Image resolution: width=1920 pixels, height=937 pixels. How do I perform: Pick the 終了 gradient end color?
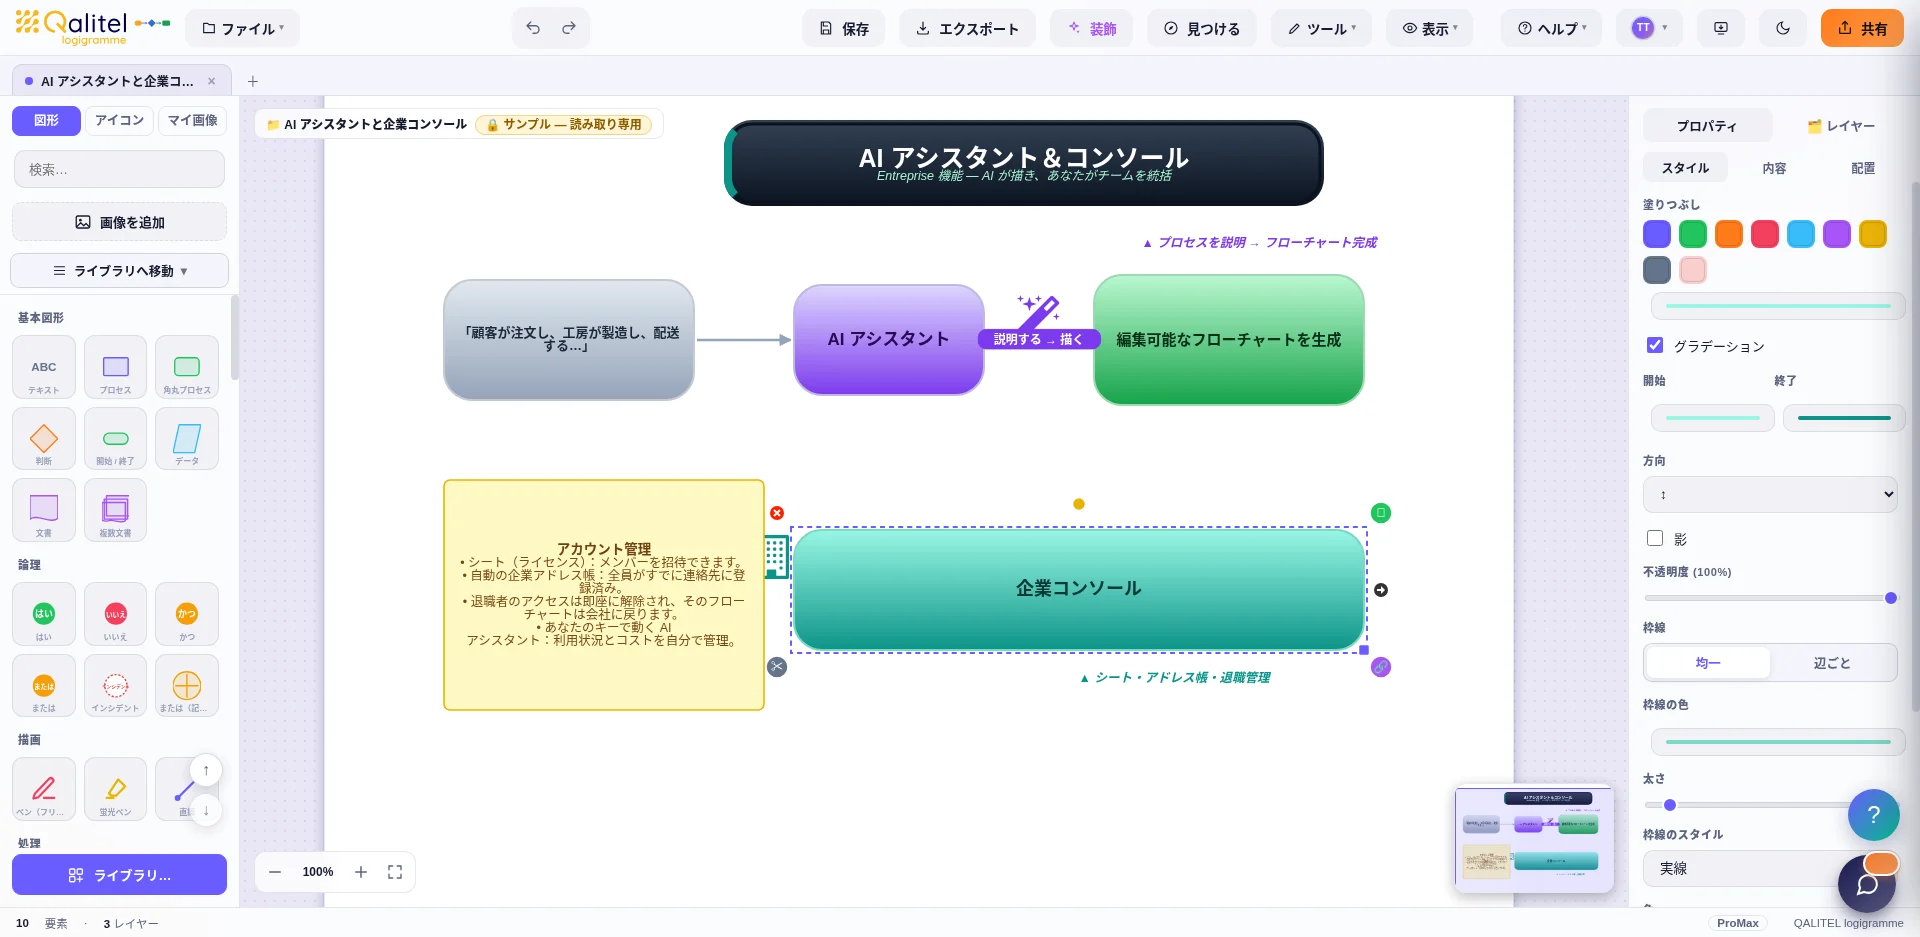coord(1844,417)
